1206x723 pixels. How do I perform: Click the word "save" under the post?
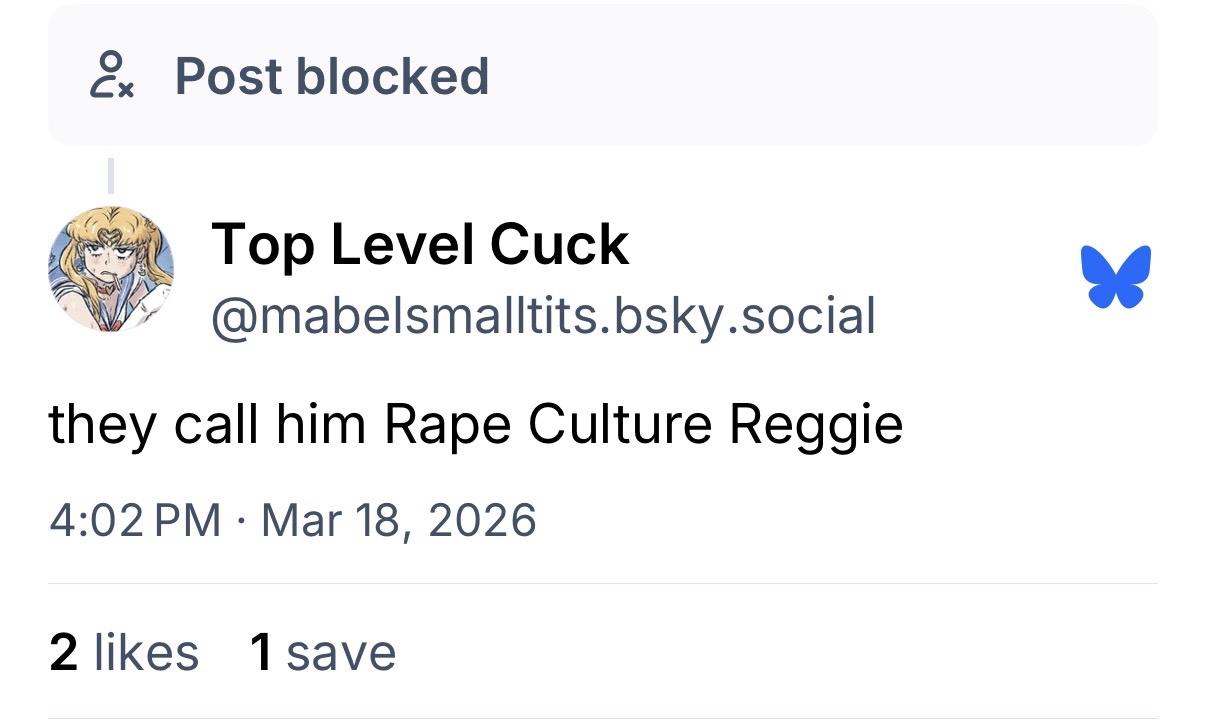[x=341, y=652]
